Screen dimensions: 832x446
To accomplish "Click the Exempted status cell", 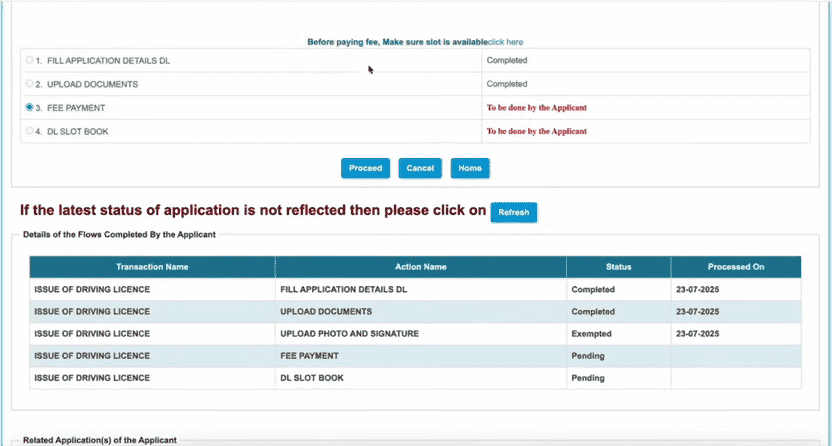I will tap(591, 334).
